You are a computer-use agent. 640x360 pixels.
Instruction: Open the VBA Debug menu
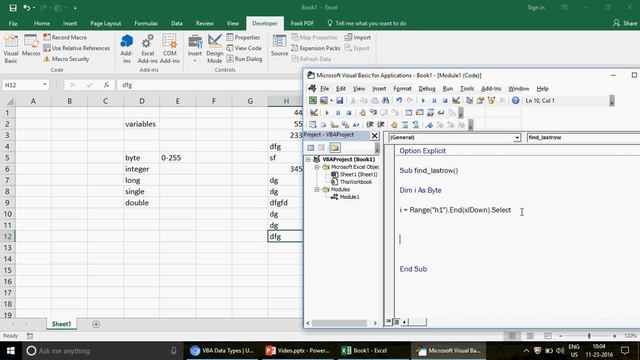click(x=427, y=89)
